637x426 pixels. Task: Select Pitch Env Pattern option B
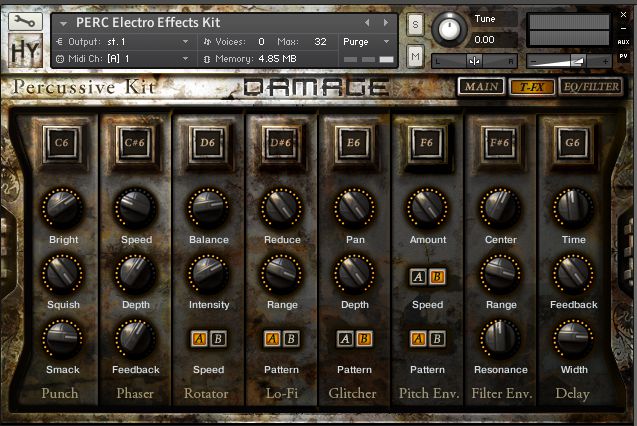click(x=437, y=339)
